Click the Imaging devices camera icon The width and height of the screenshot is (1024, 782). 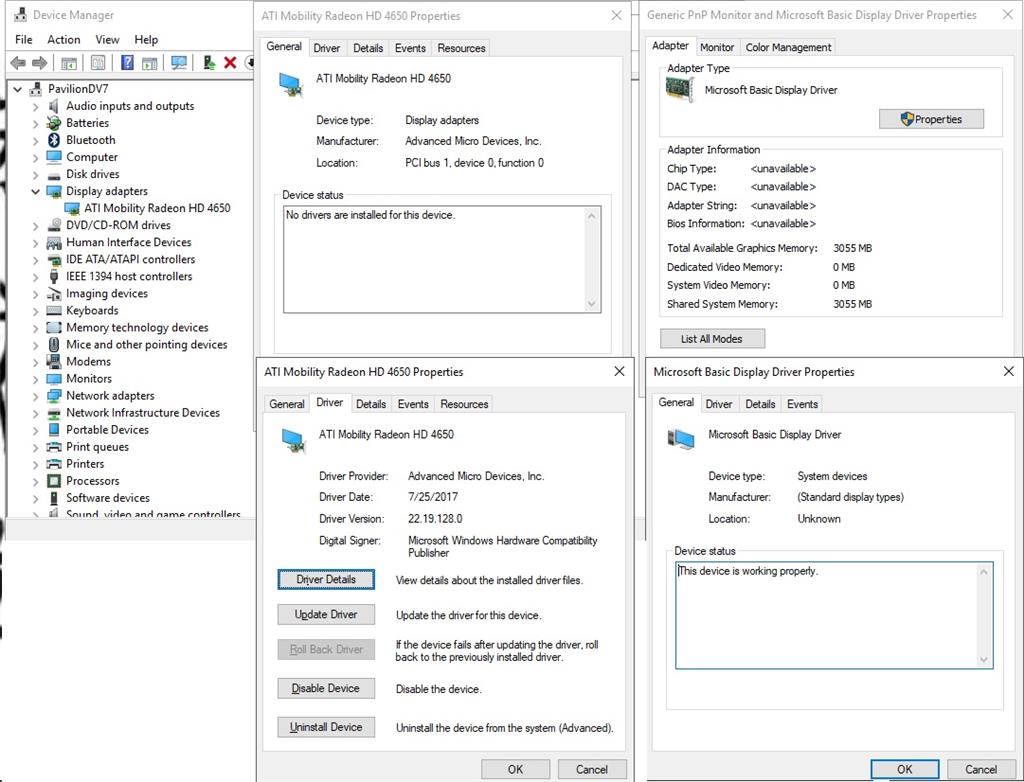click(54, 293)
